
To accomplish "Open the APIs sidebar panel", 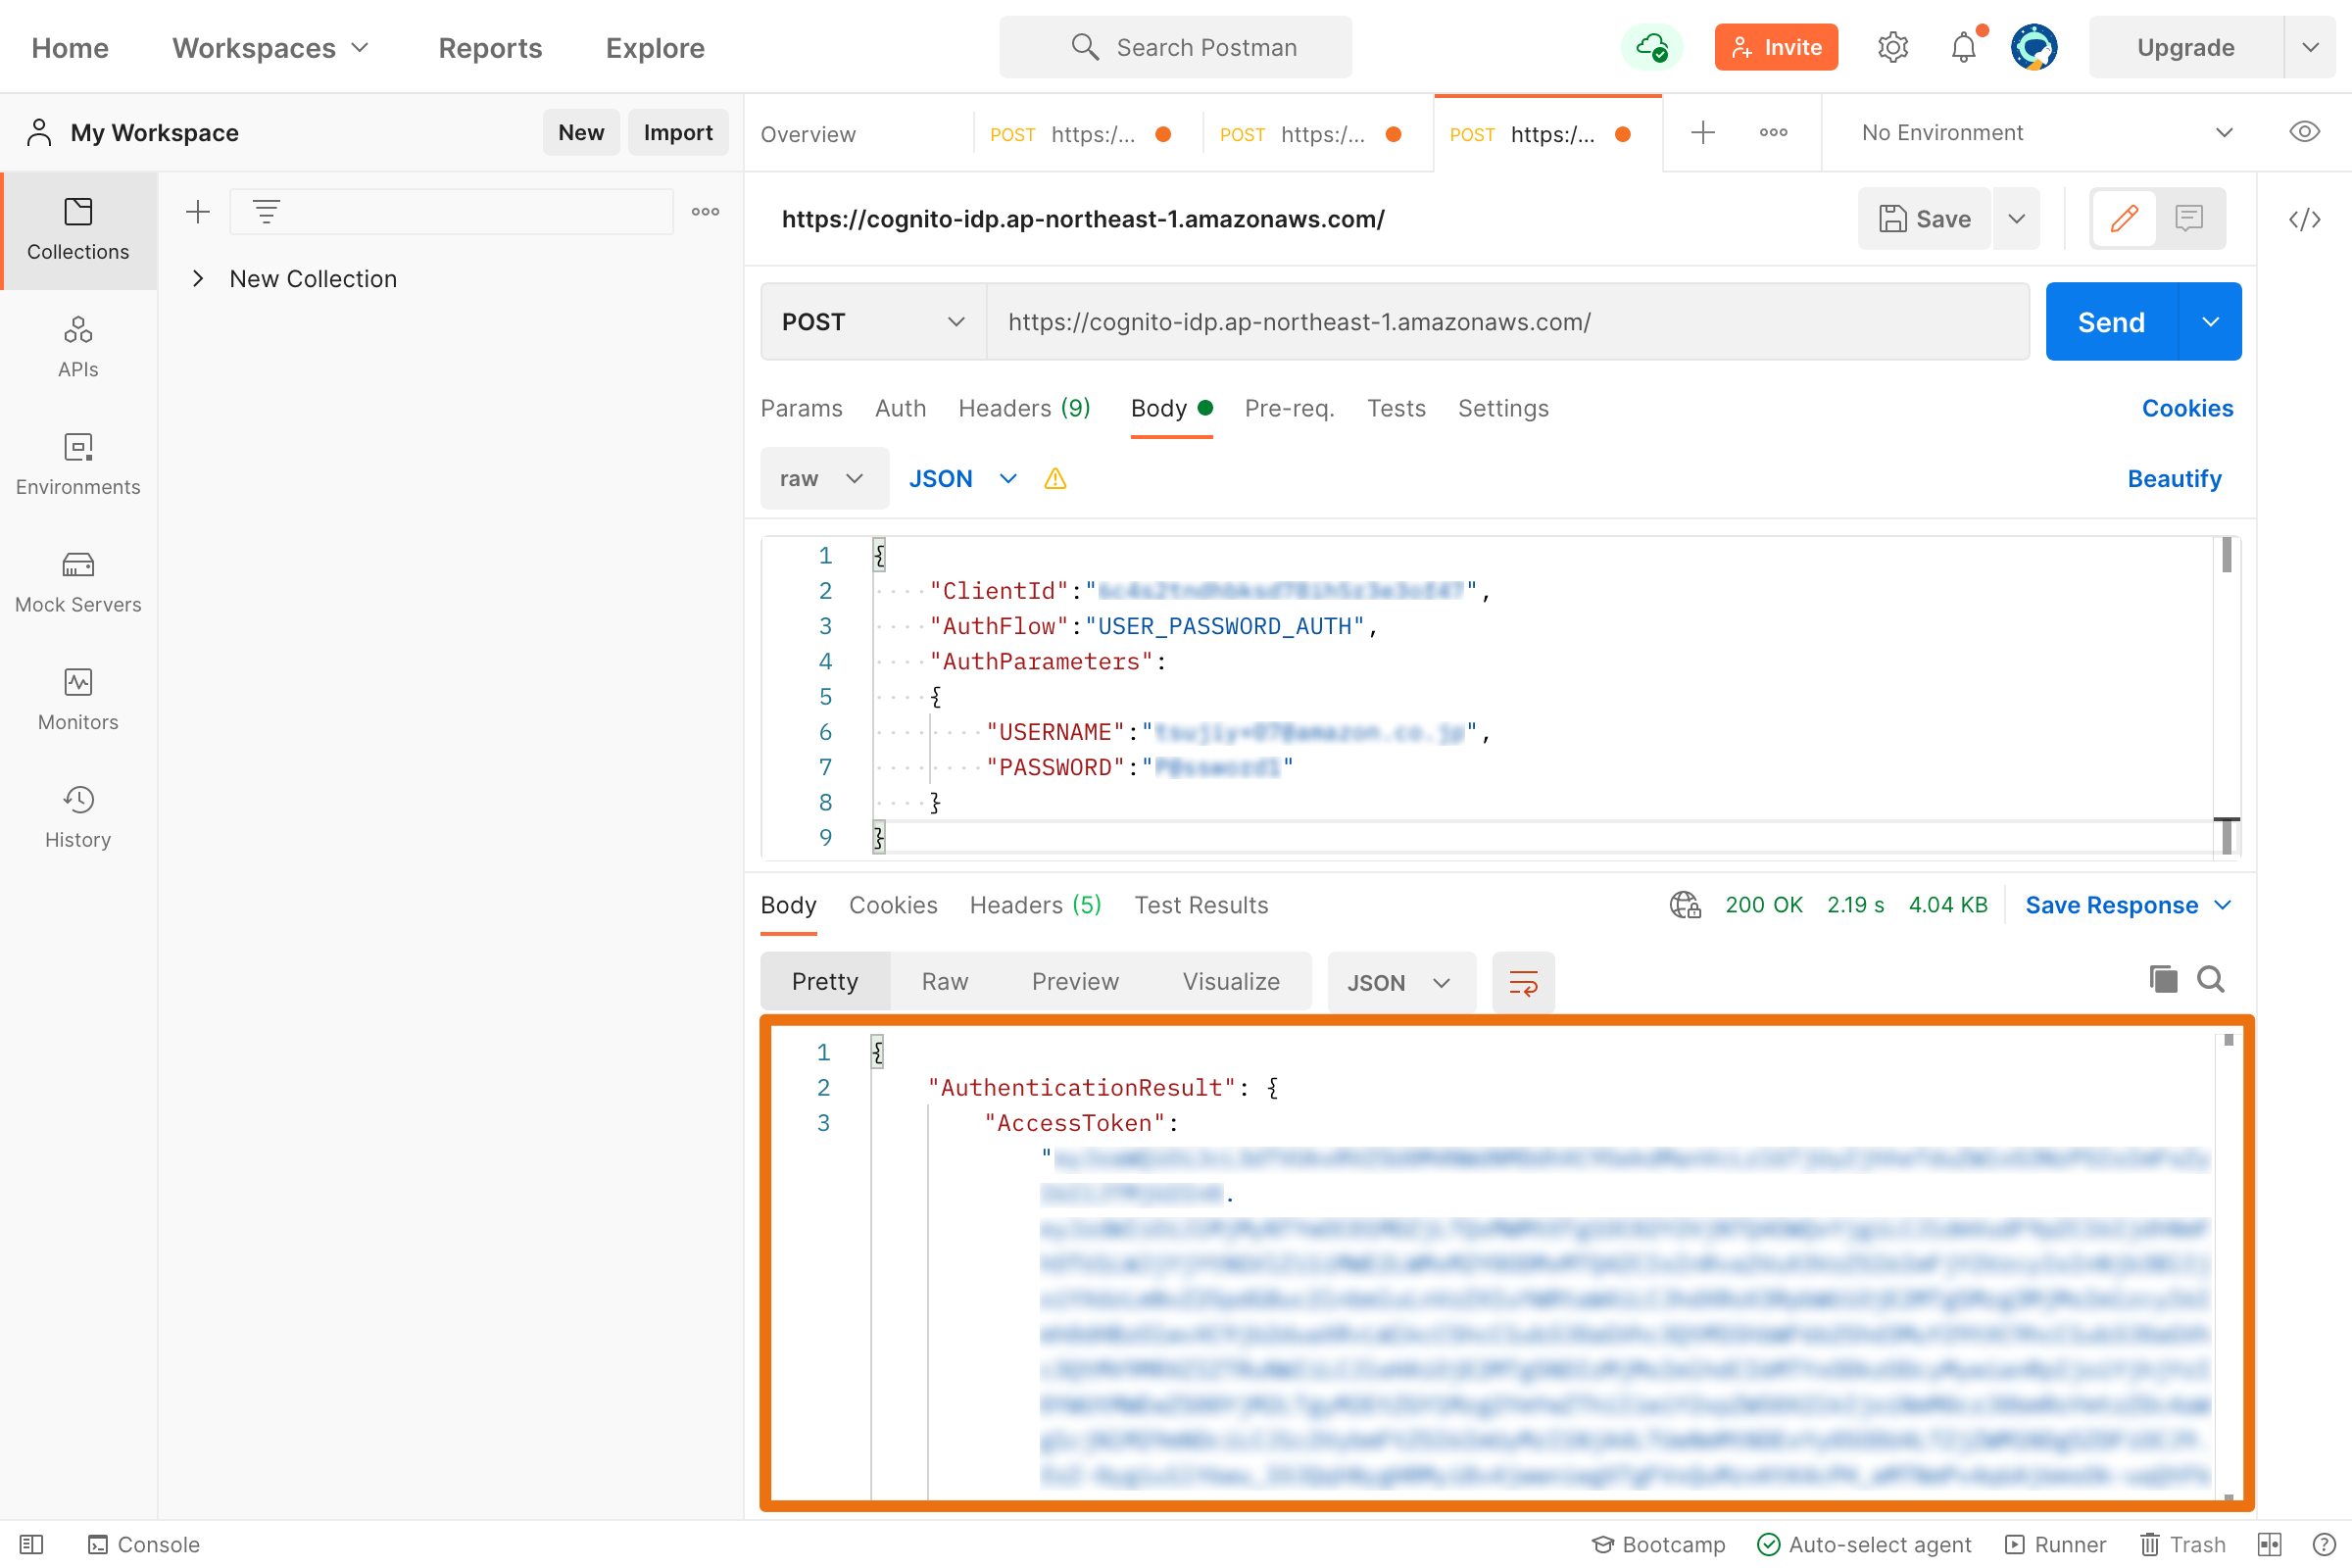I will (x=78, y=347).
